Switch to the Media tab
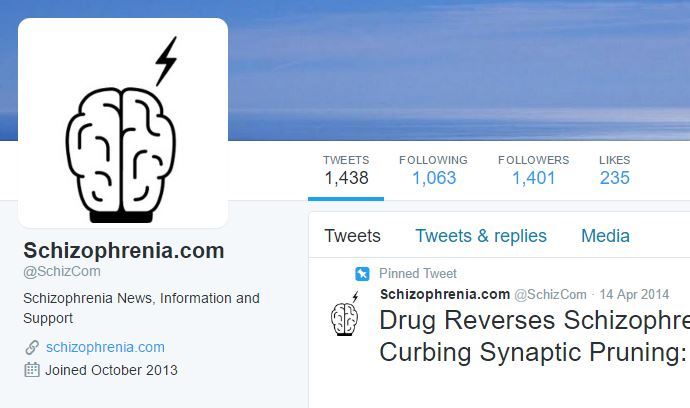 pyautogui.click(x=606, y=236)
